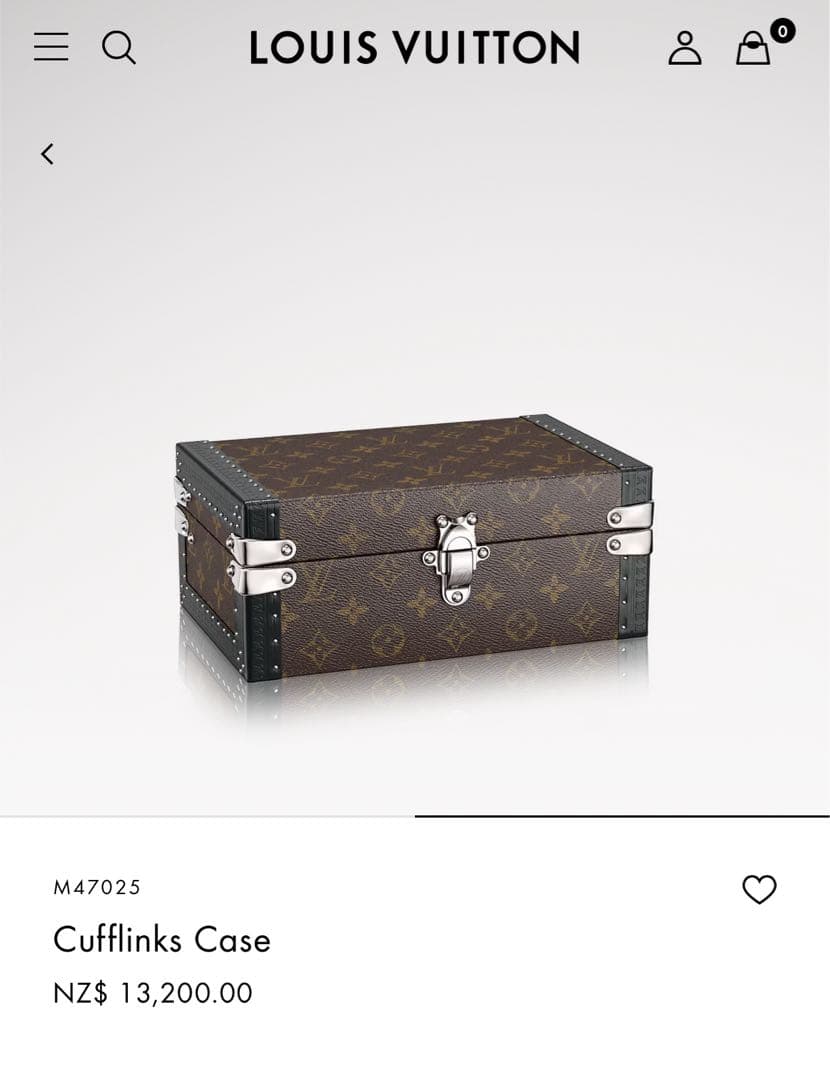The image size is (830, 1080).
Task: Open the shopping bag cart icon
Action: point(753,48)
